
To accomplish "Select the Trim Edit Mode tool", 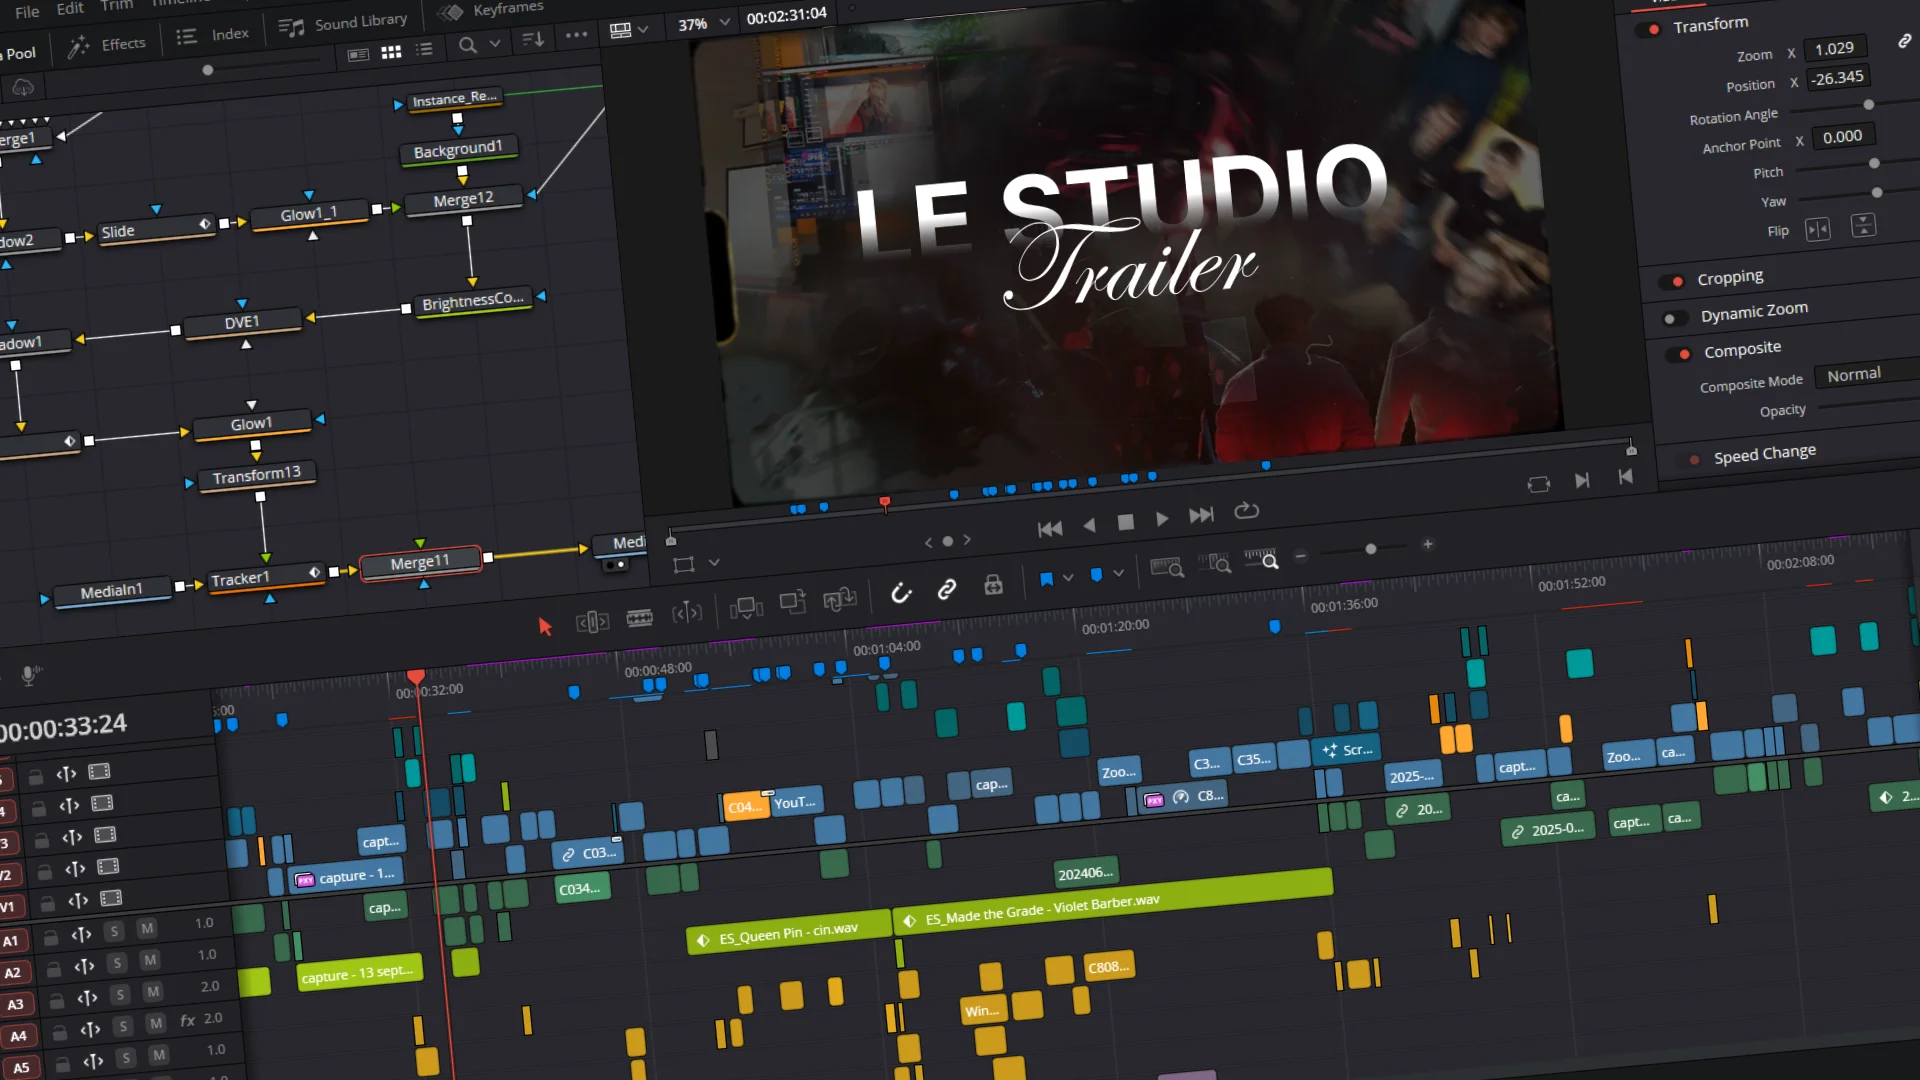I will coord(592,623).
